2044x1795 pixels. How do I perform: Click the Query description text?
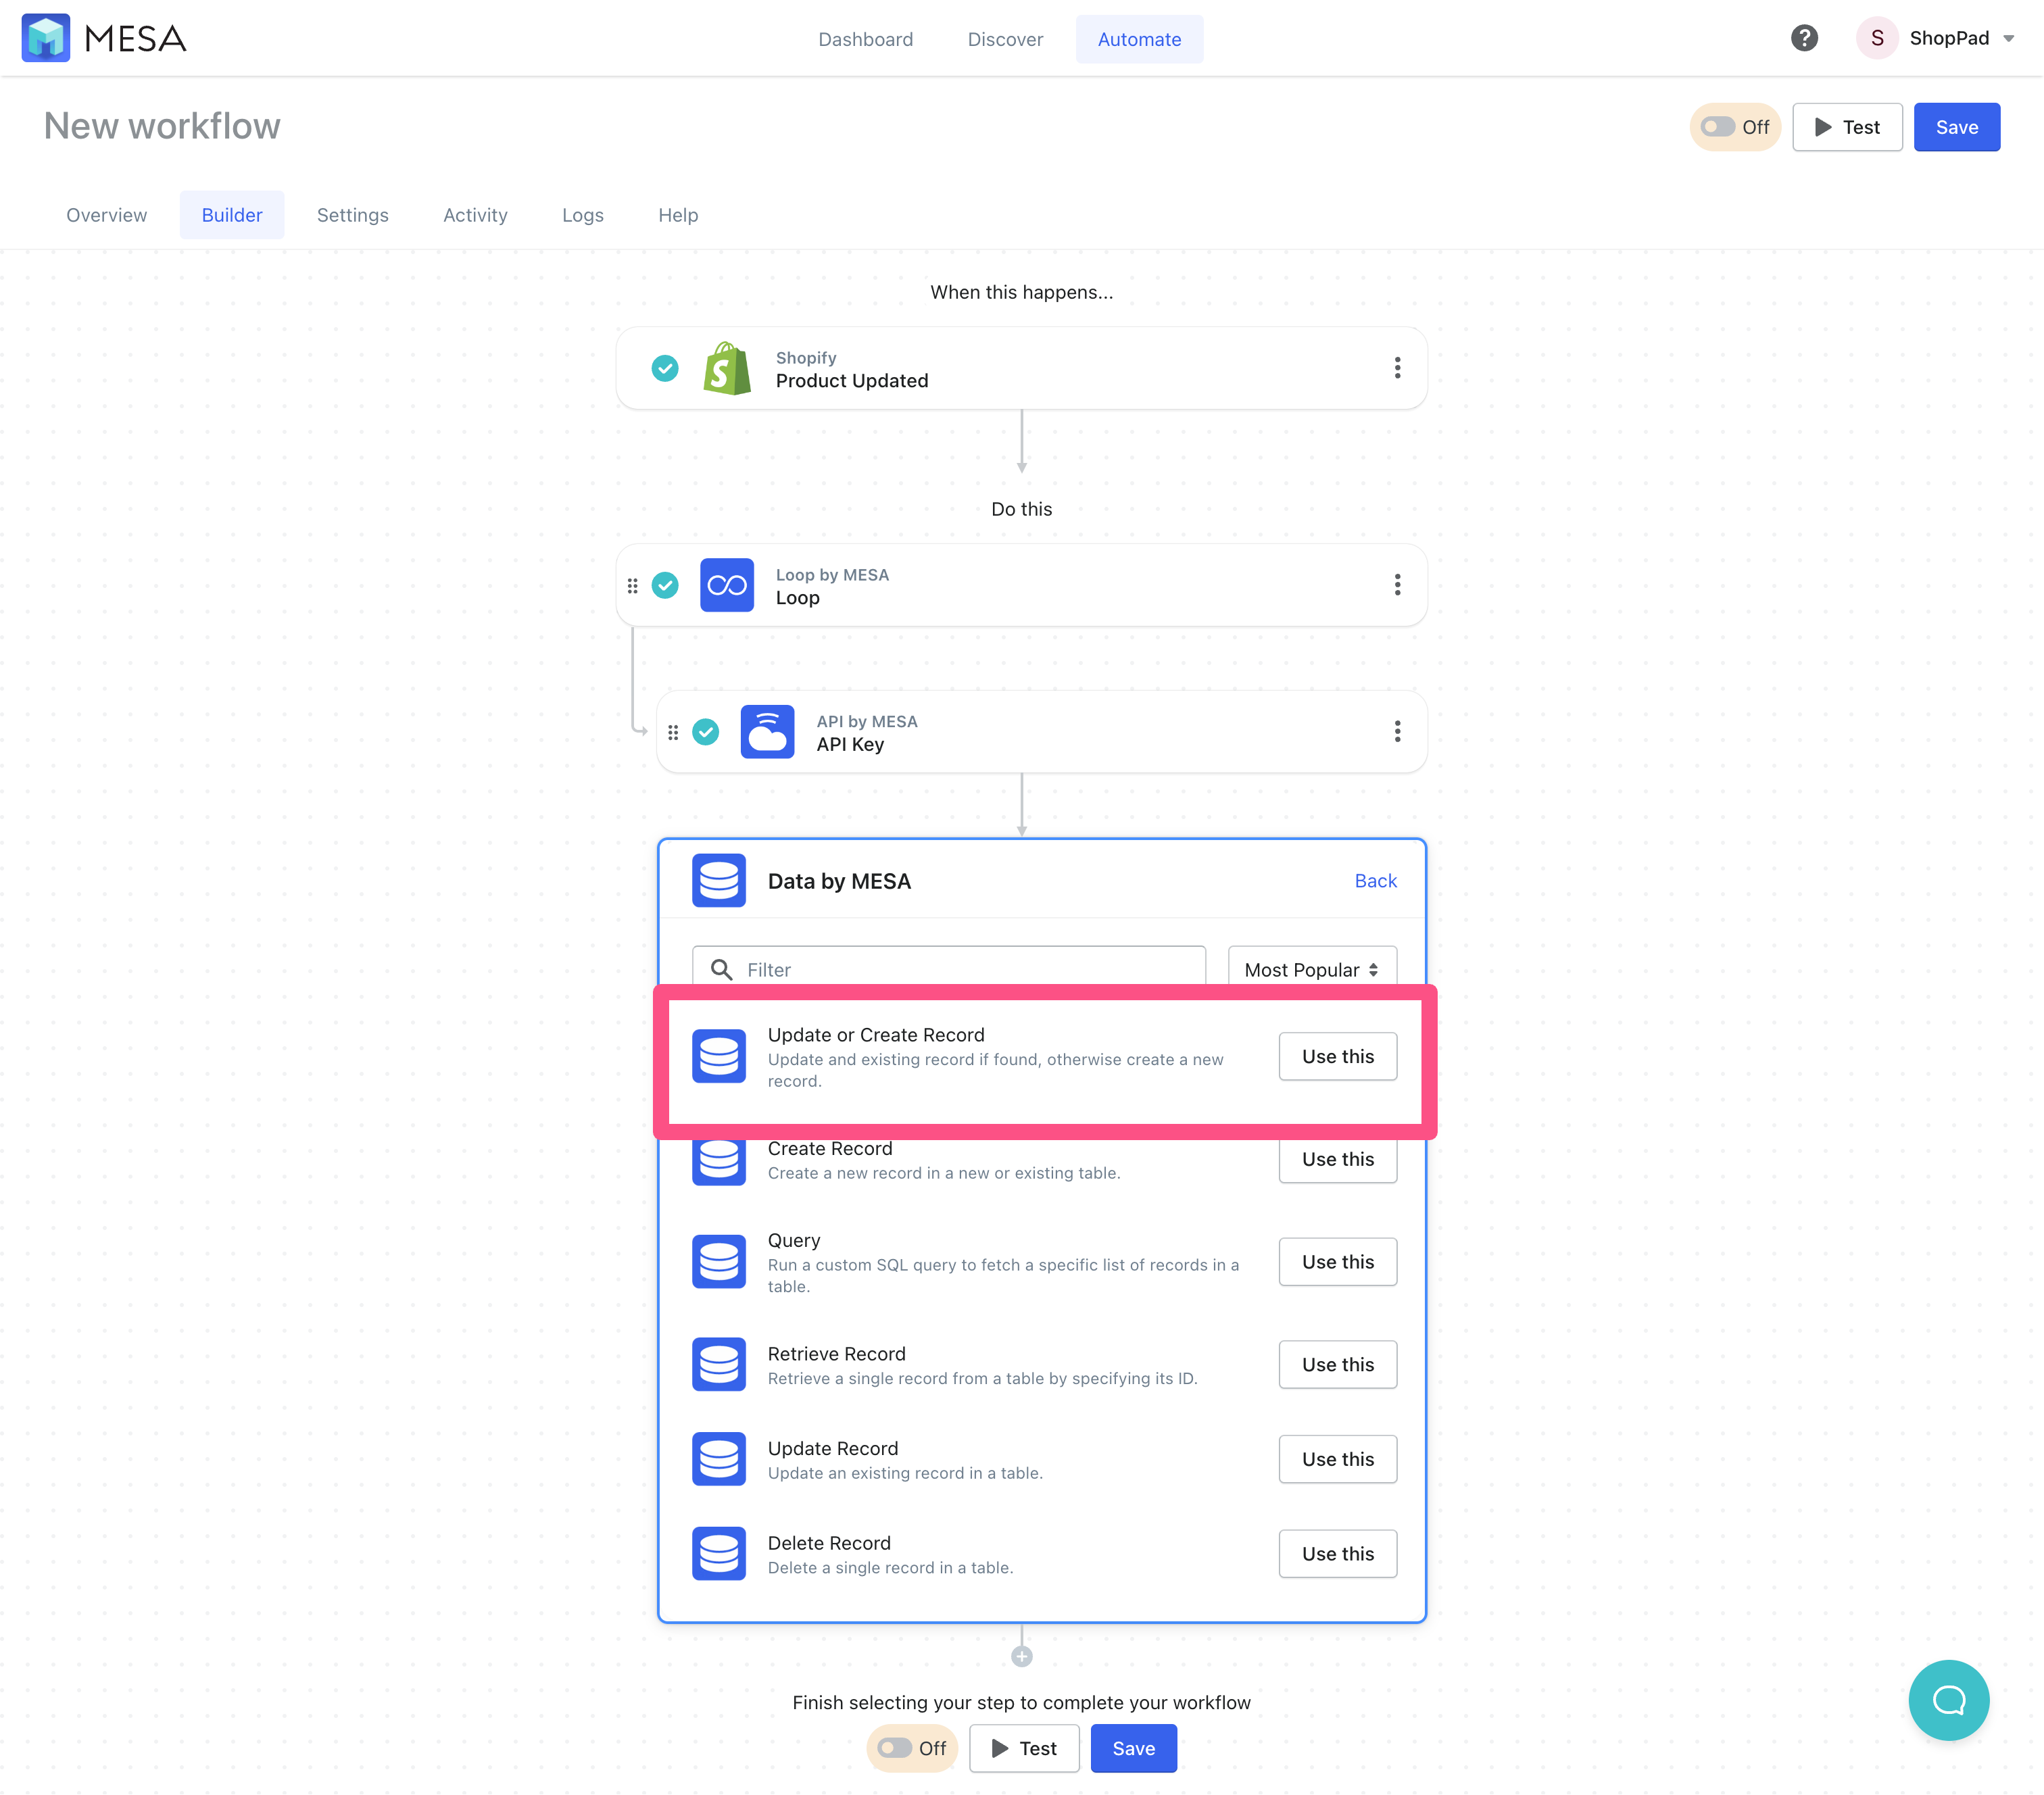coord(1003,1275)
